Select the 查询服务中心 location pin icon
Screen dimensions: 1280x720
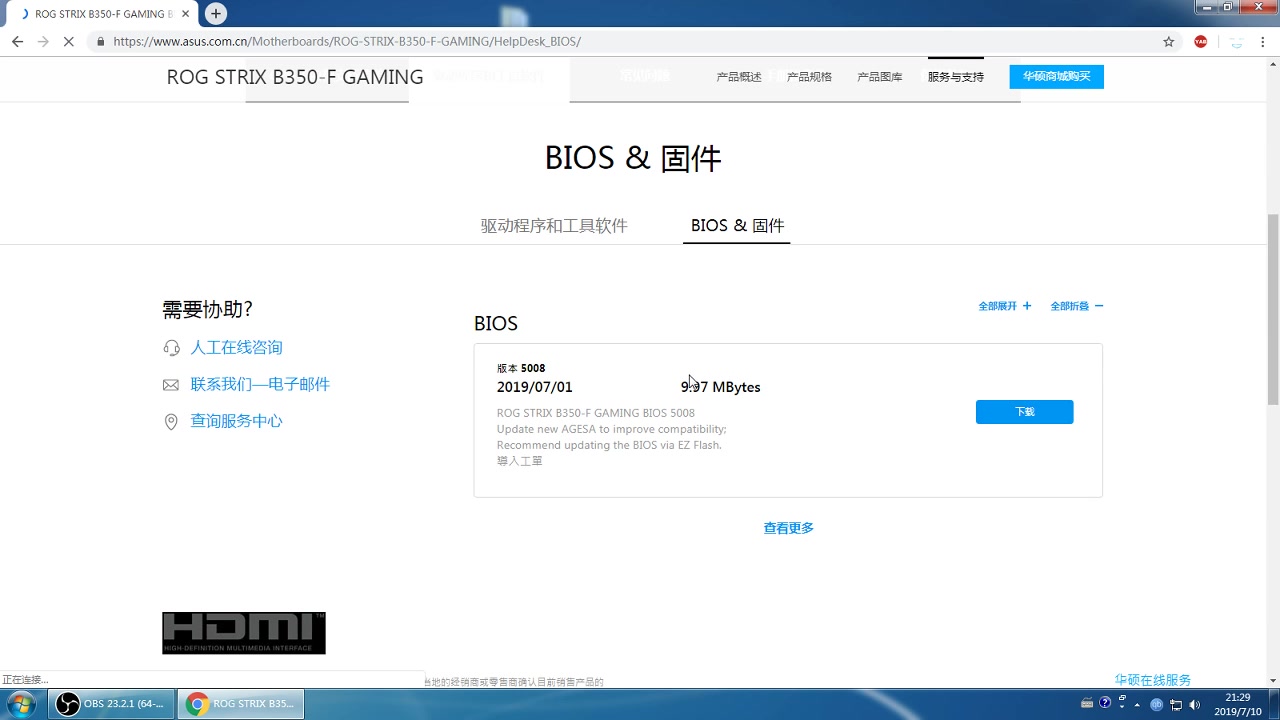(x=171, y=421)
